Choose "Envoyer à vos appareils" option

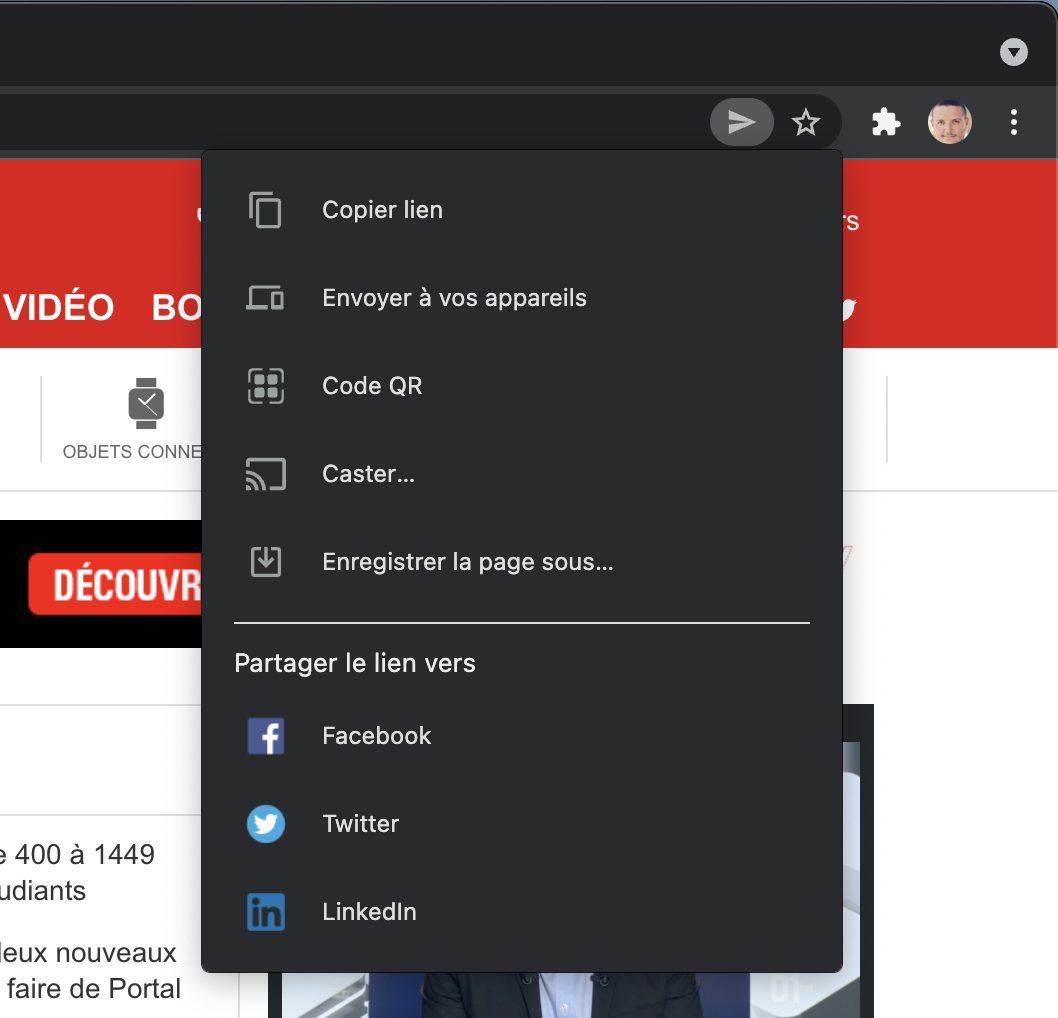[454, 298]
